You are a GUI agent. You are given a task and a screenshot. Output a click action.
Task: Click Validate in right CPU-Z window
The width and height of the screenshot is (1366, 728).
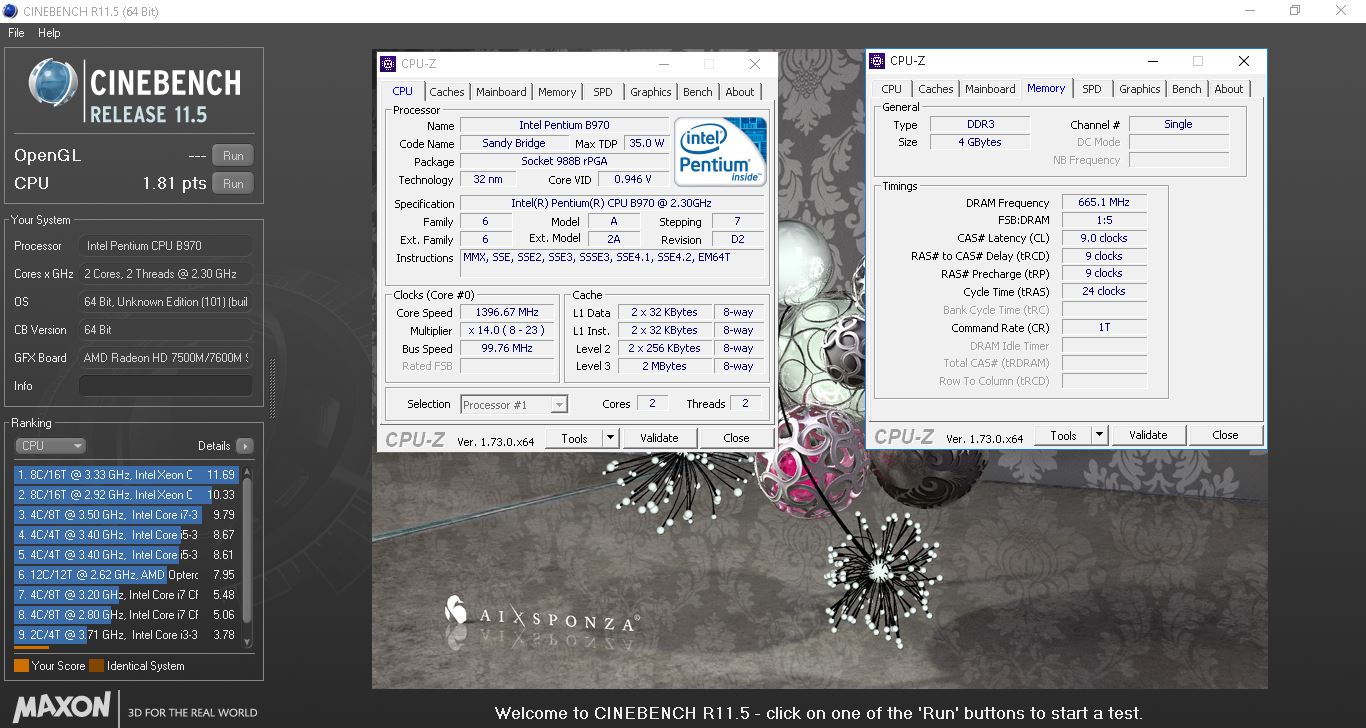[1148, 435]
